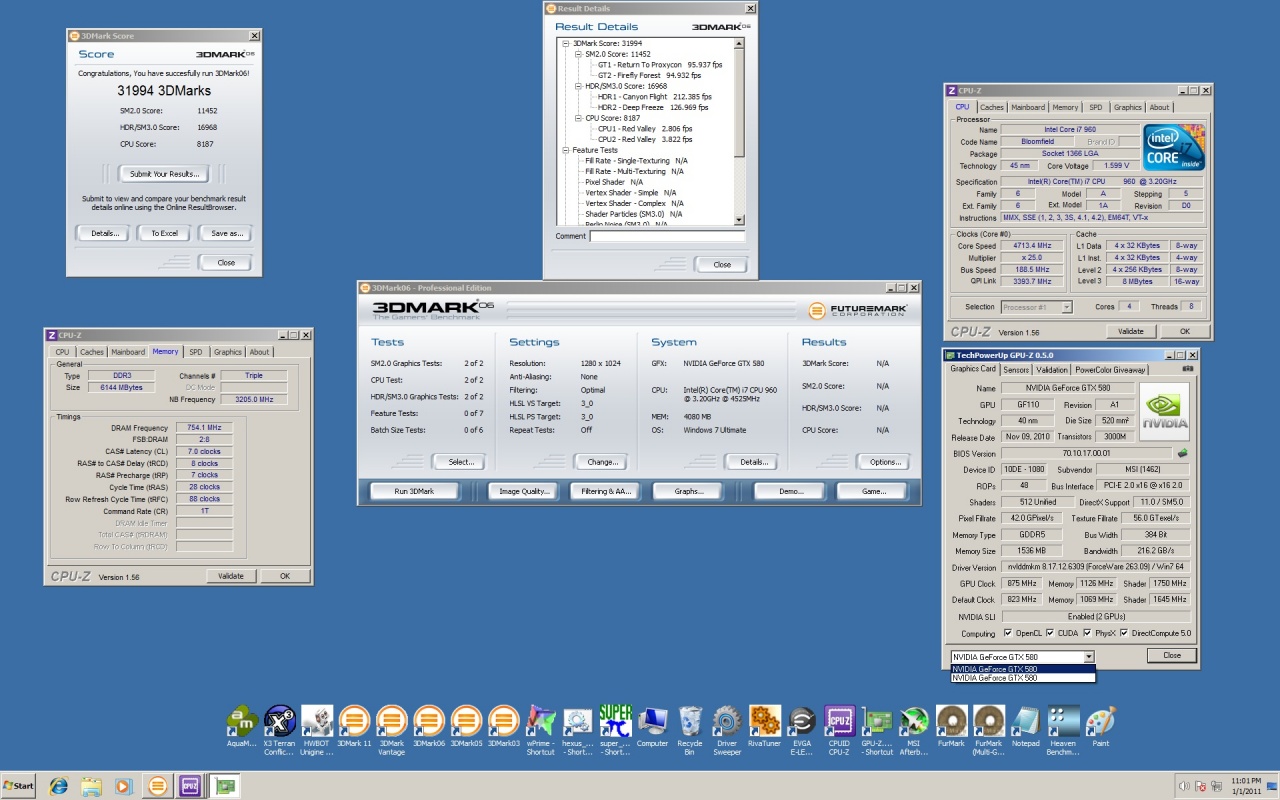Toggle the OpenCL checkbox in GPU-Z
Viewport: 1280px width, 800px height.
coord(1007,633)
